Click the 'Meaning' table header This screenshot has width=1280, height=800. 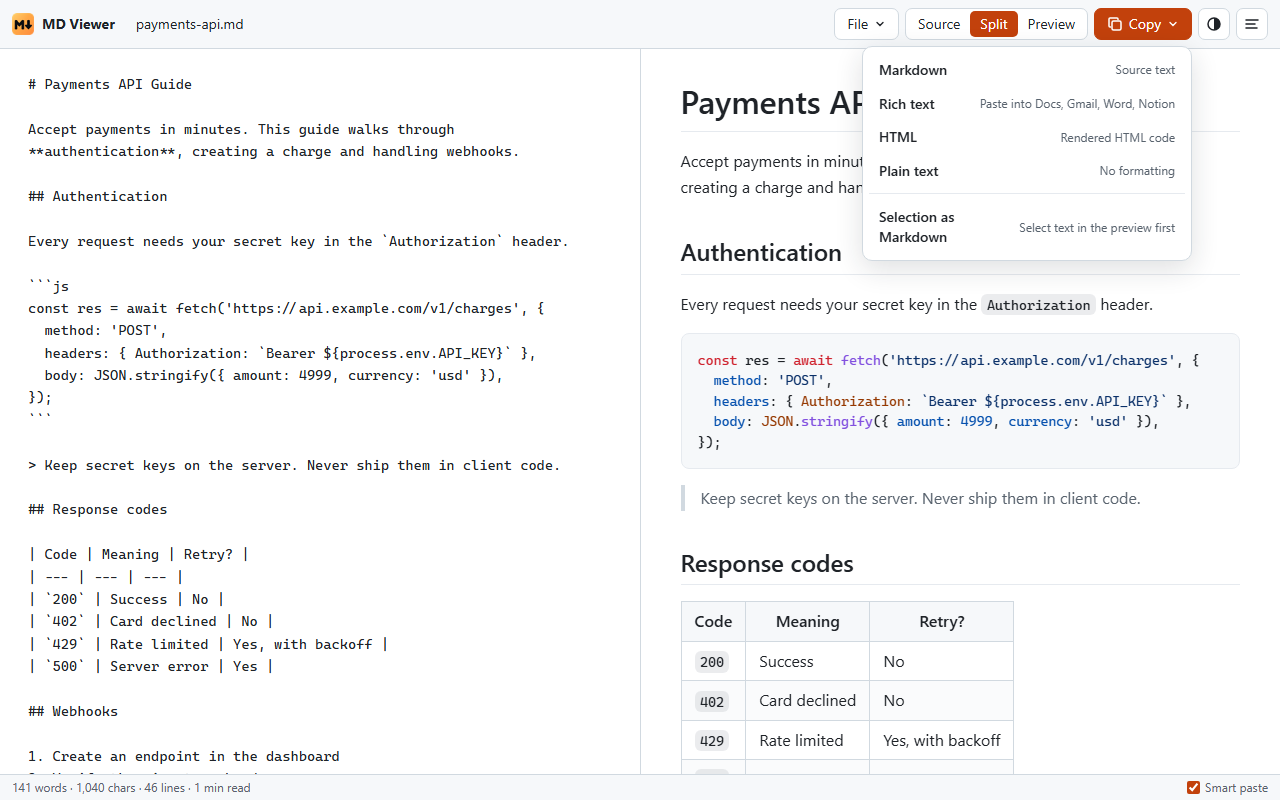coord(808,621)
